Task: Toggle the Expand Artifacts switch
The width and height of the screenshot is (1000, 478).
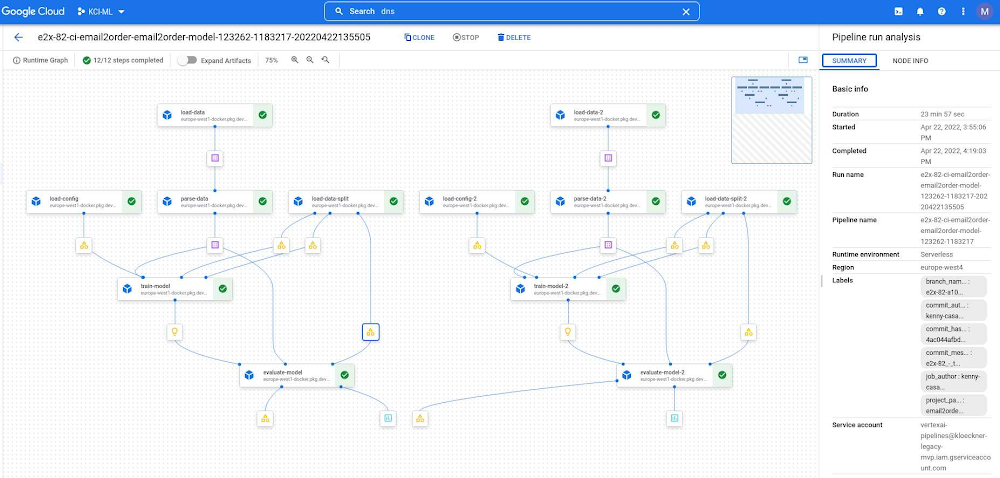Action: click(x=187, y=61)
